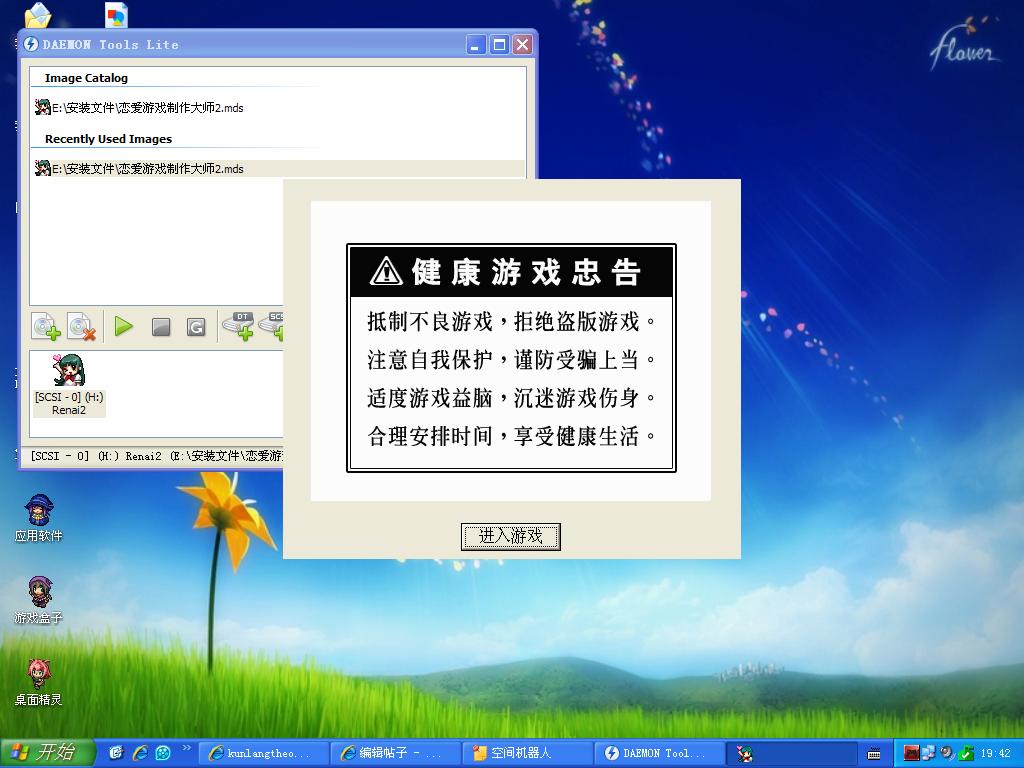Select the [SCSI - 0] (H:) Renai2 virtual drive
The width and height of the screenshot is (1024, 768).
pos(69,385)
